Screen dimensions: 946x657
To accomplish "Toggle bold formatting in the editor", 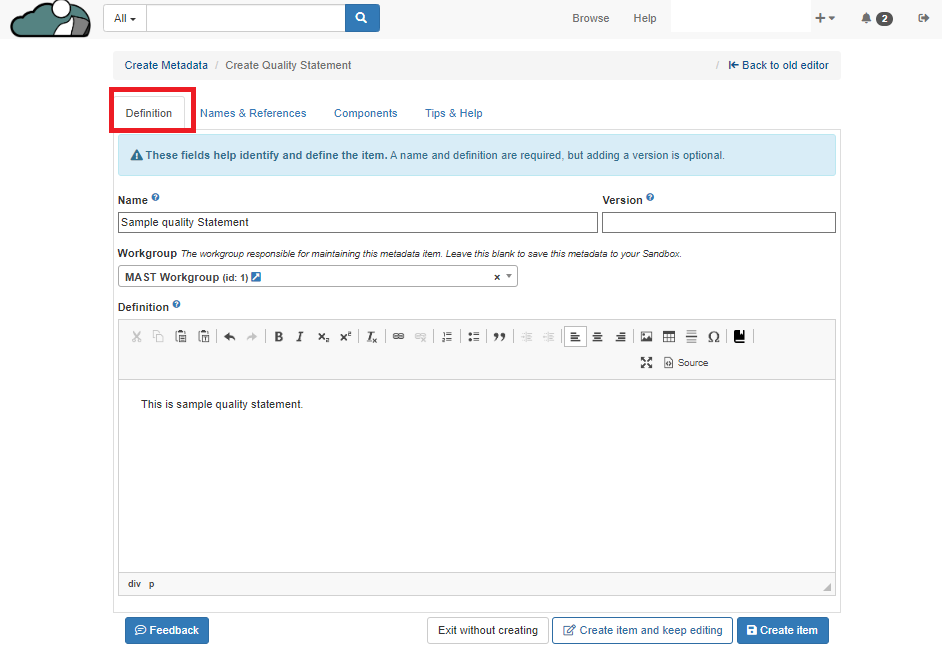I will tap(279, 337).
